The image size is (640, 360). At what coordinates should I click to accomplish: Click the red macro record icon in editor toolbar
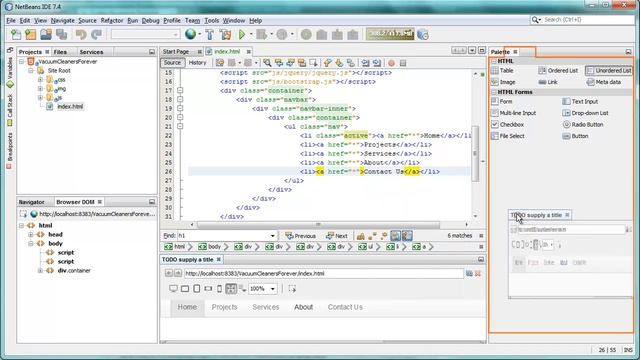pos(391,63)
